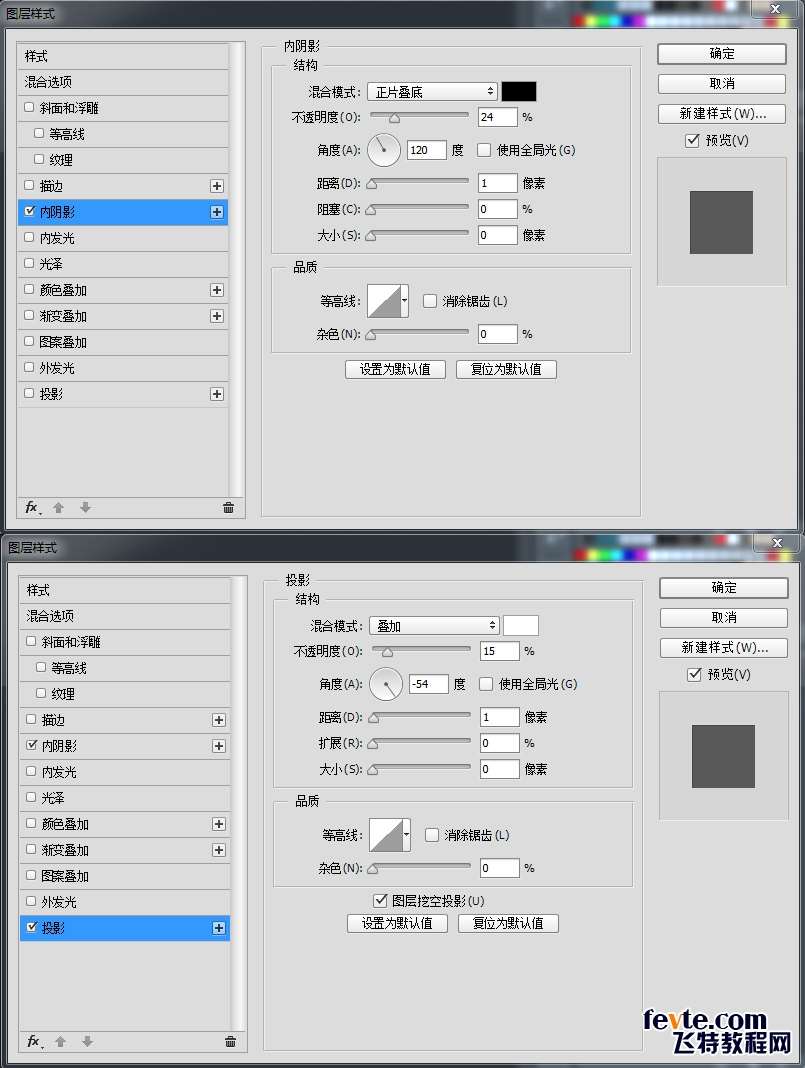Add another 颜色叠加 effect in upper dialog
The height and width of the screenshot is (1068, 805).
coord(217,290)
